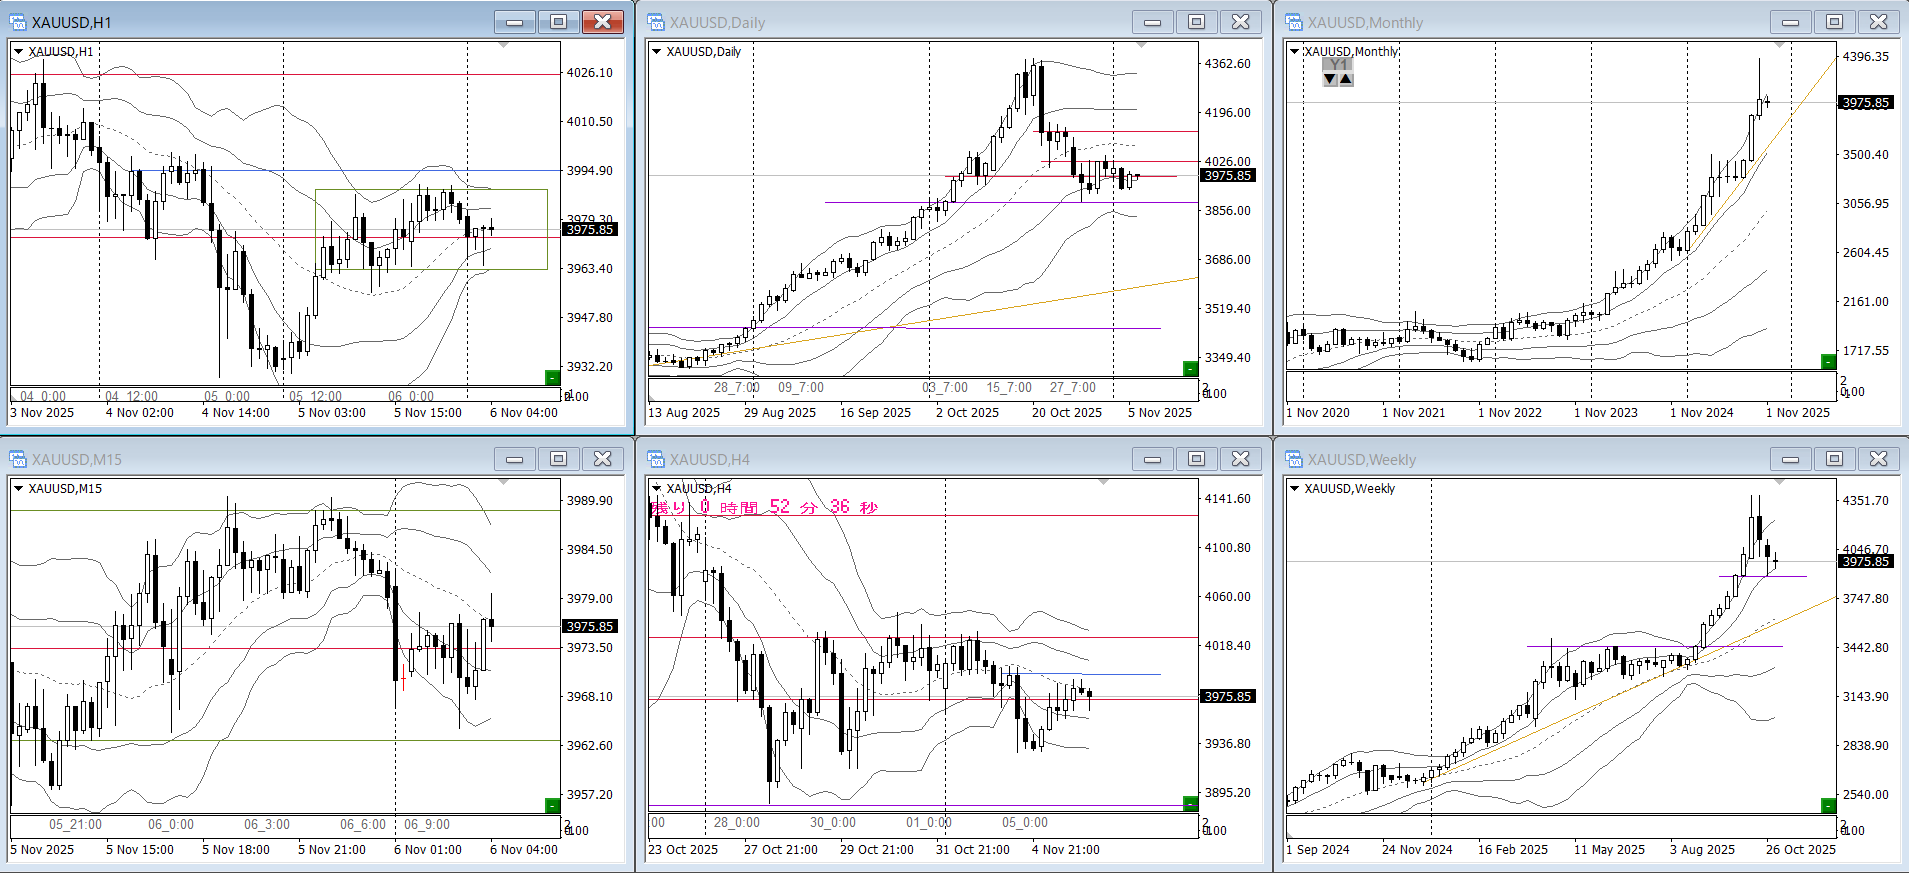Expand the XAUUSD,H1 chart dropdown triangle
The height and width of the screenshot is (873, 1909).
pos(18,52)
